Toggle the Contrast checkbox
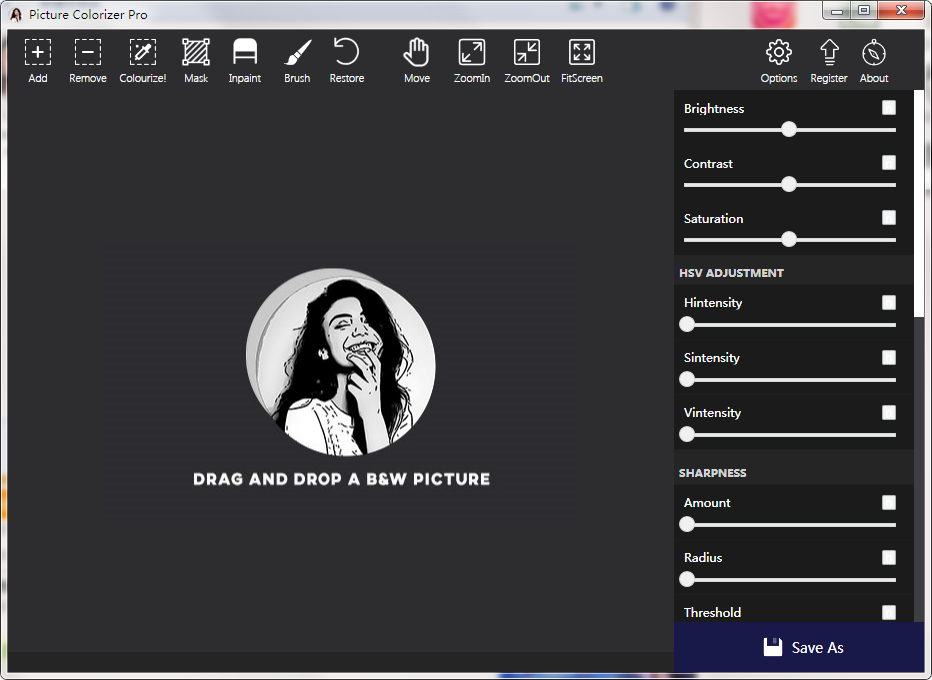The height and width of the screenshot is (680, 932). point(889,163)
